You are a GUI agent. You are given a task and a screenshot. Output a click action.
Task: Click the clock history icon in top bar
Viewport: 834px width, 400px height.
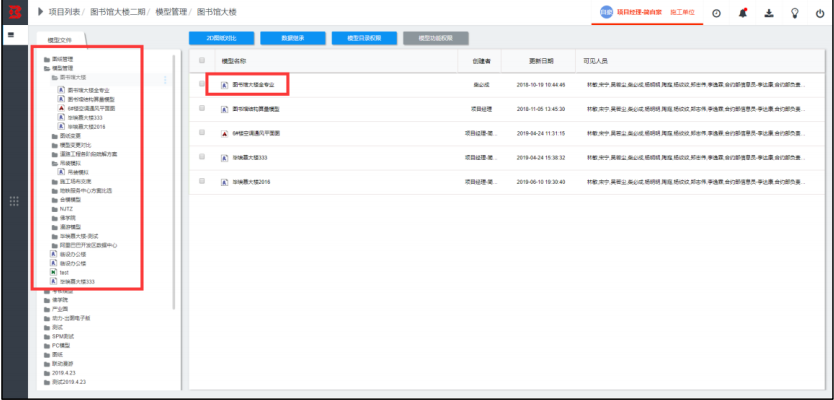coord(716,14)
